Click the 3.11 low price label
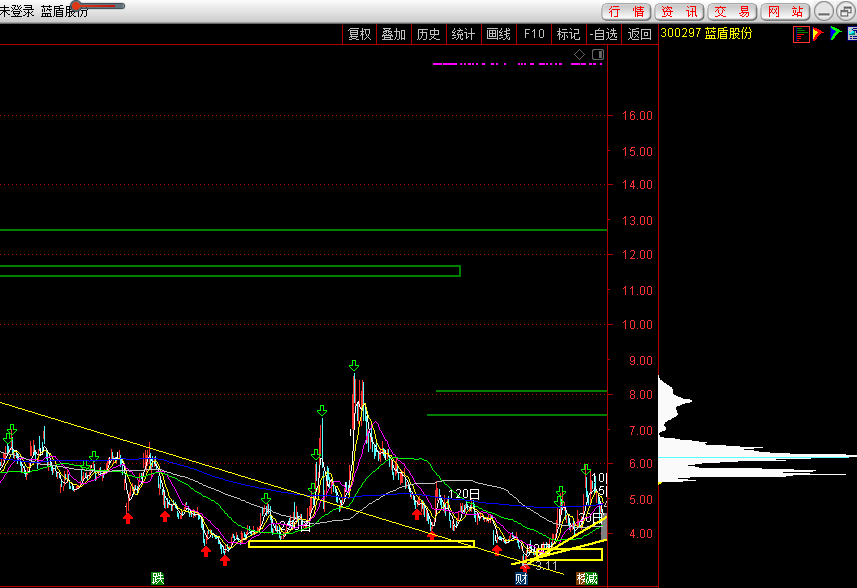 547,566
